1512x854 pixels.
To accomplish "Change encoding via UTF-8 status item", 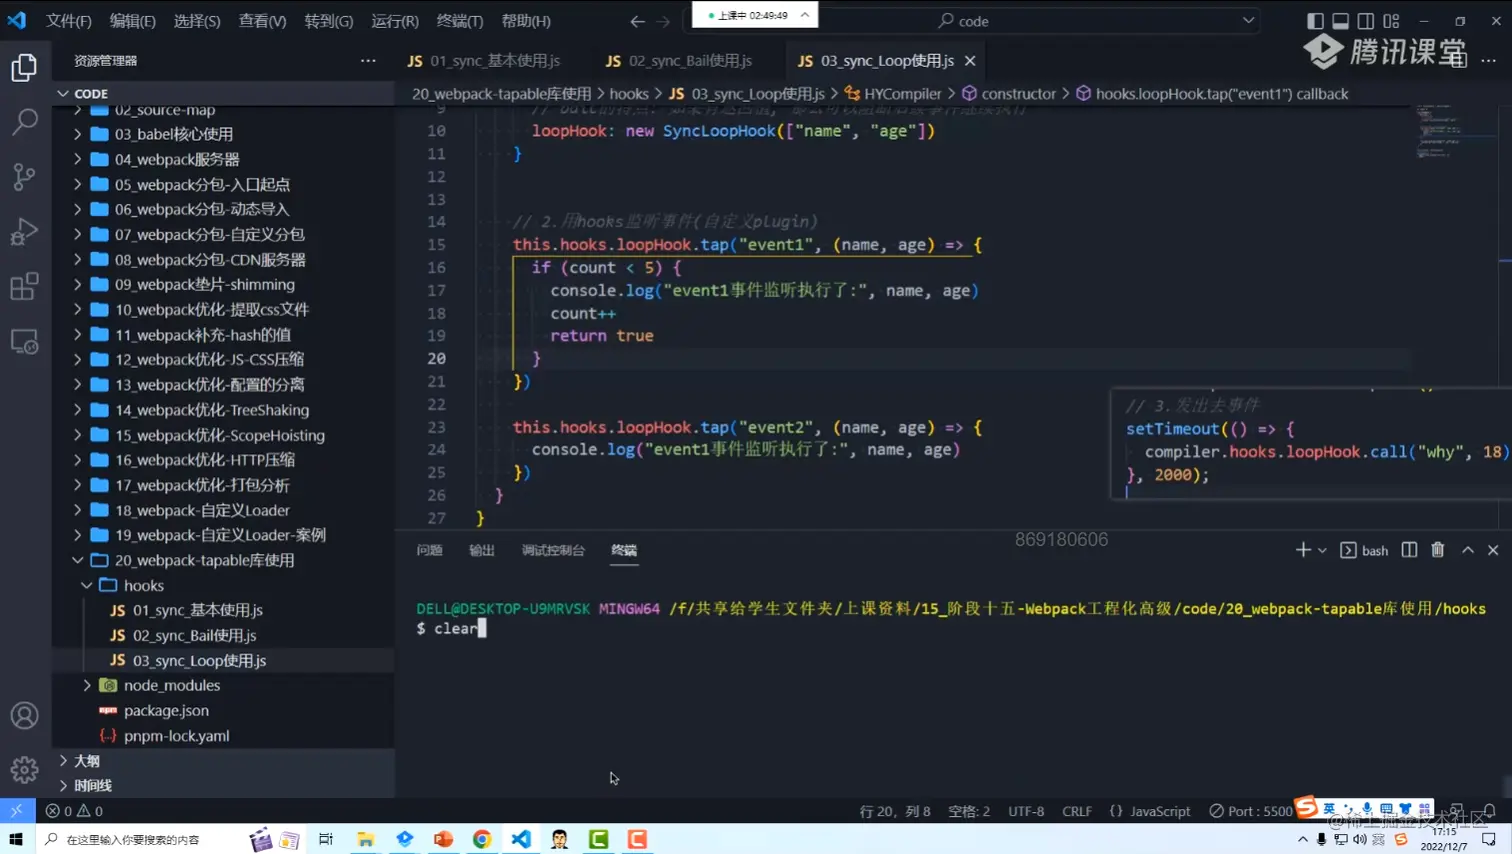I will (x=1026, y=811).
